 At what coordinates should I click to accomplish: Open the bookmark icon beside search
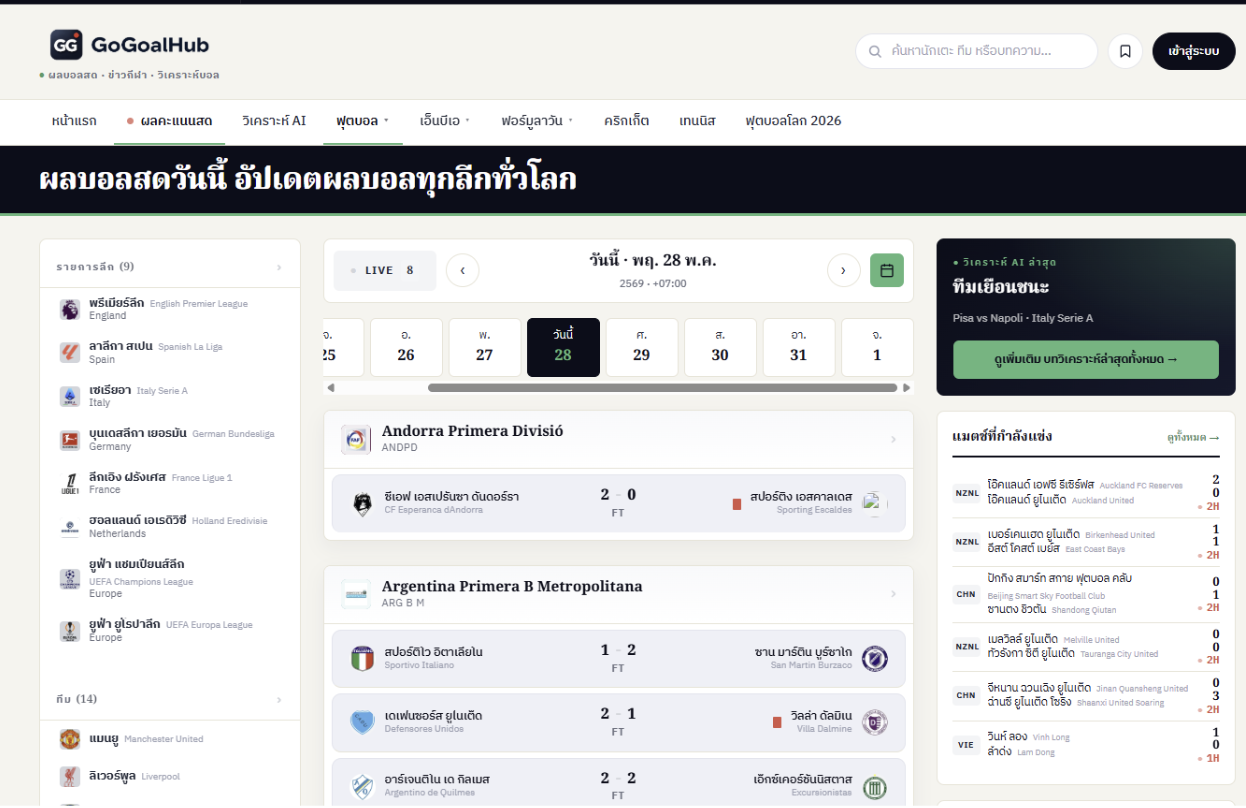click(x=1125, y=51)
